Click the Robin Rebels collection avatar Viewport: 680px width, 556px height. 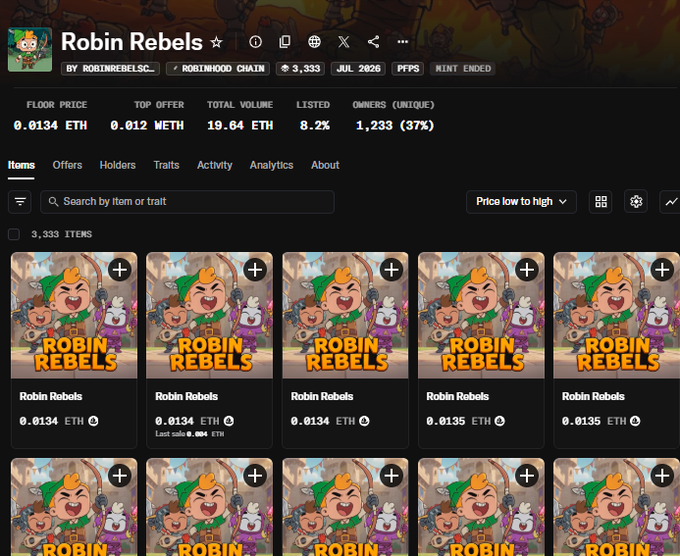tap(30, 49)
